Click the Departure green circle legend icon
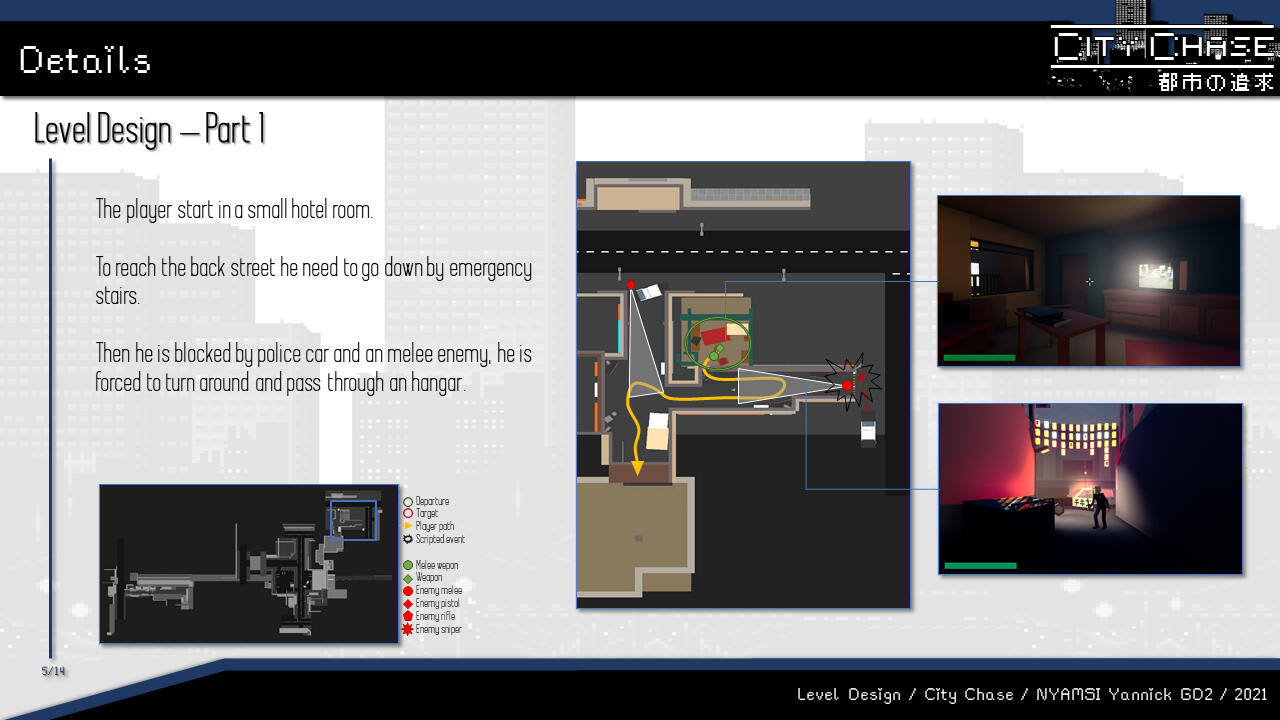Viewport: 1280px width, 720px height. click(x=408, y=502)
